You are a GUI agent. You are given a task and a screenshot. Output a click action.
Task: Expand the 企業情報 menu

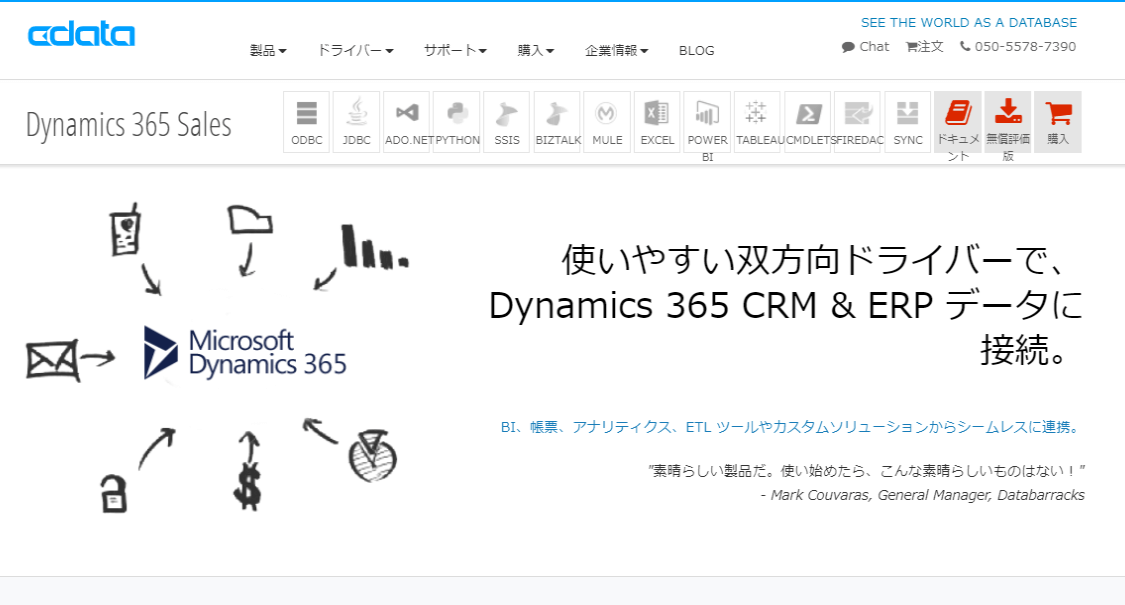coord(616,50)
